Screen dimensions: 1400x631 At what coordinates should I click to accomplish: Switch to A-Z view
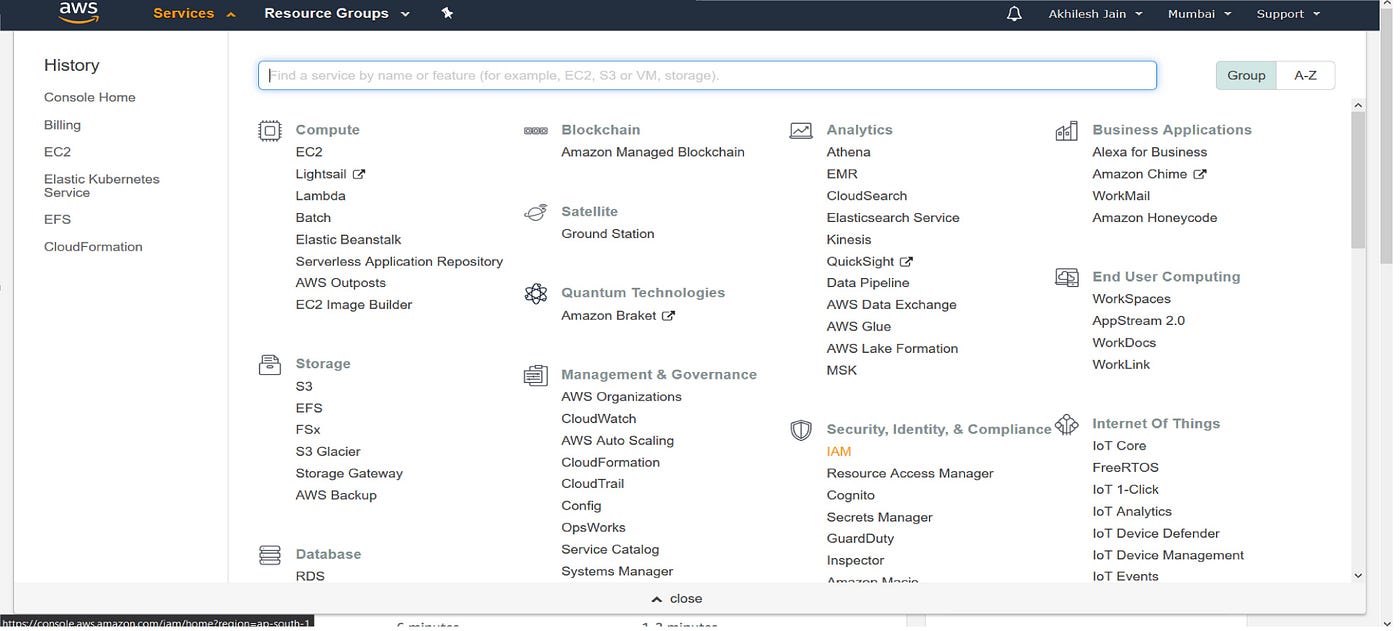click(1305, 75)
